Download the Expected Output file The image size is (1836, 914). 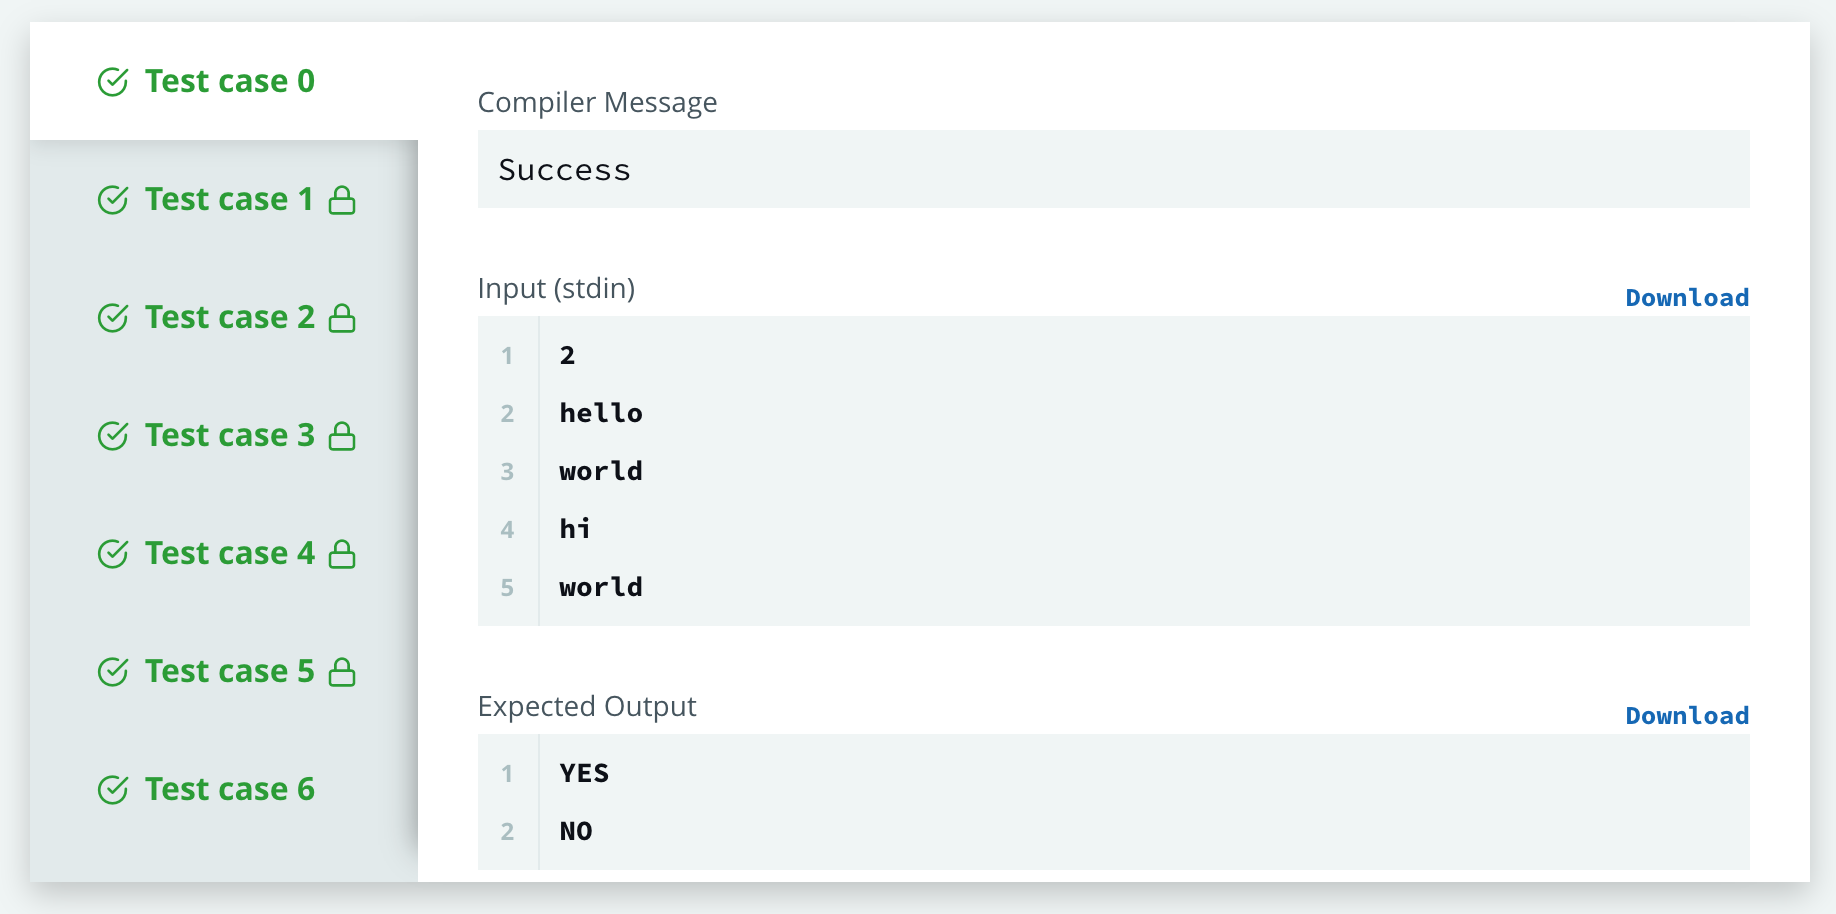pos(1686,716)
